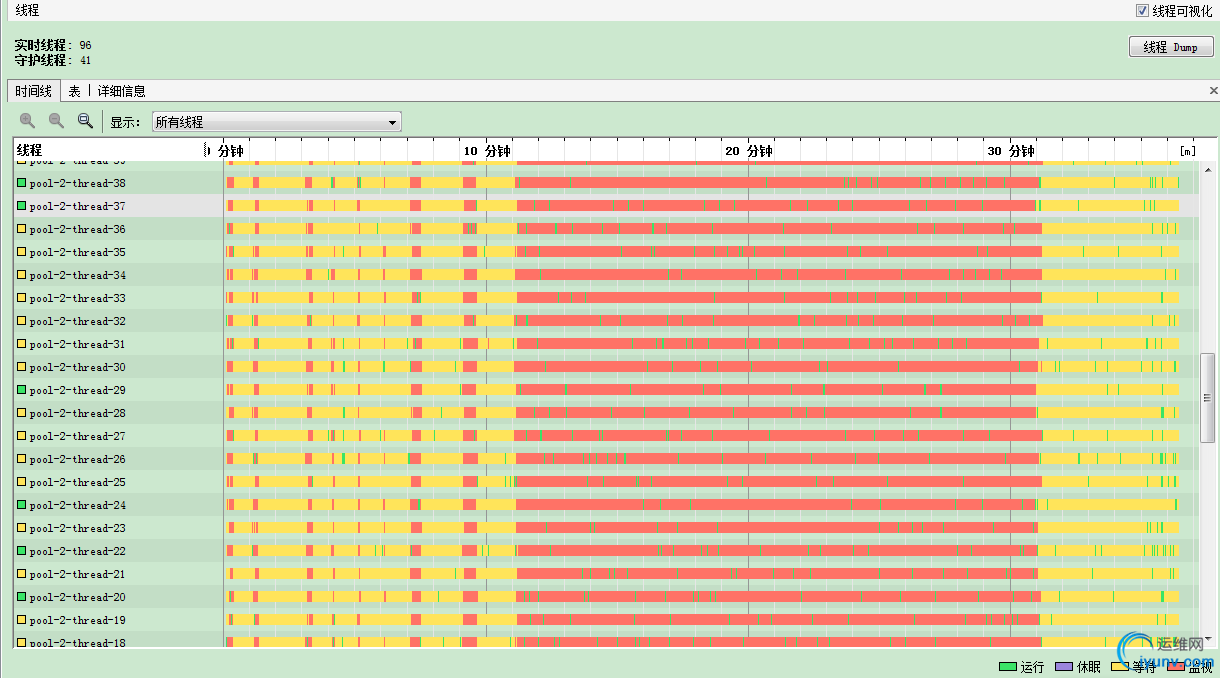The width and height of the screenshot is (1220, 678).
Task: Open the 显示 所有线程 dropdown
Action: pyautogui.click(x=276, y=122)
